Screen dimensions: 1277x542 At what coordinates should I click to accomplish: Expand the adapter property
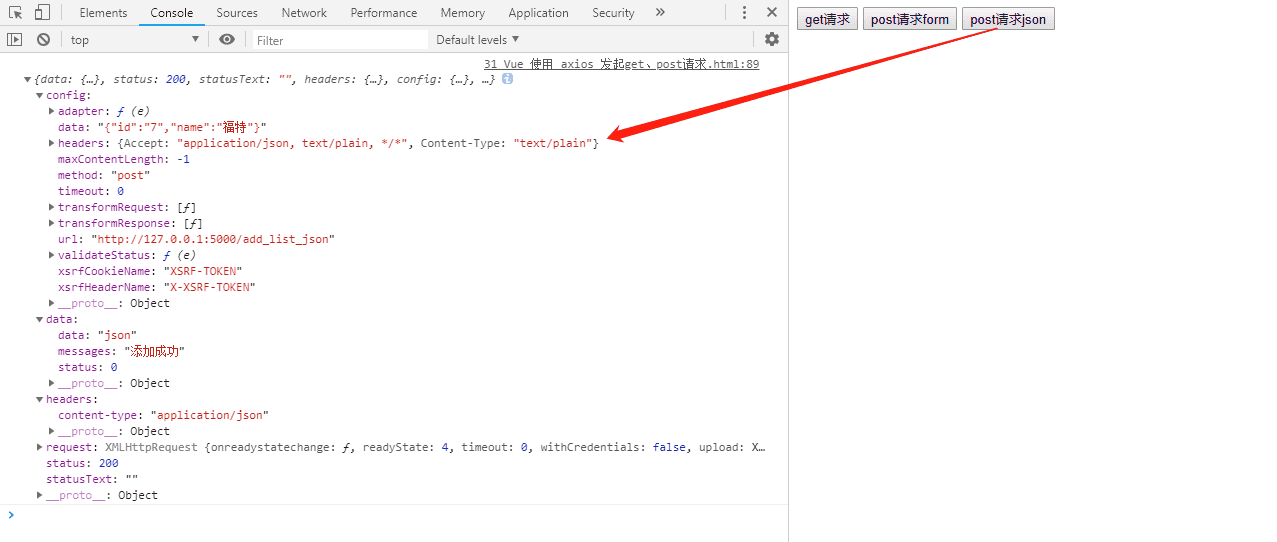(x=52, y=111)
